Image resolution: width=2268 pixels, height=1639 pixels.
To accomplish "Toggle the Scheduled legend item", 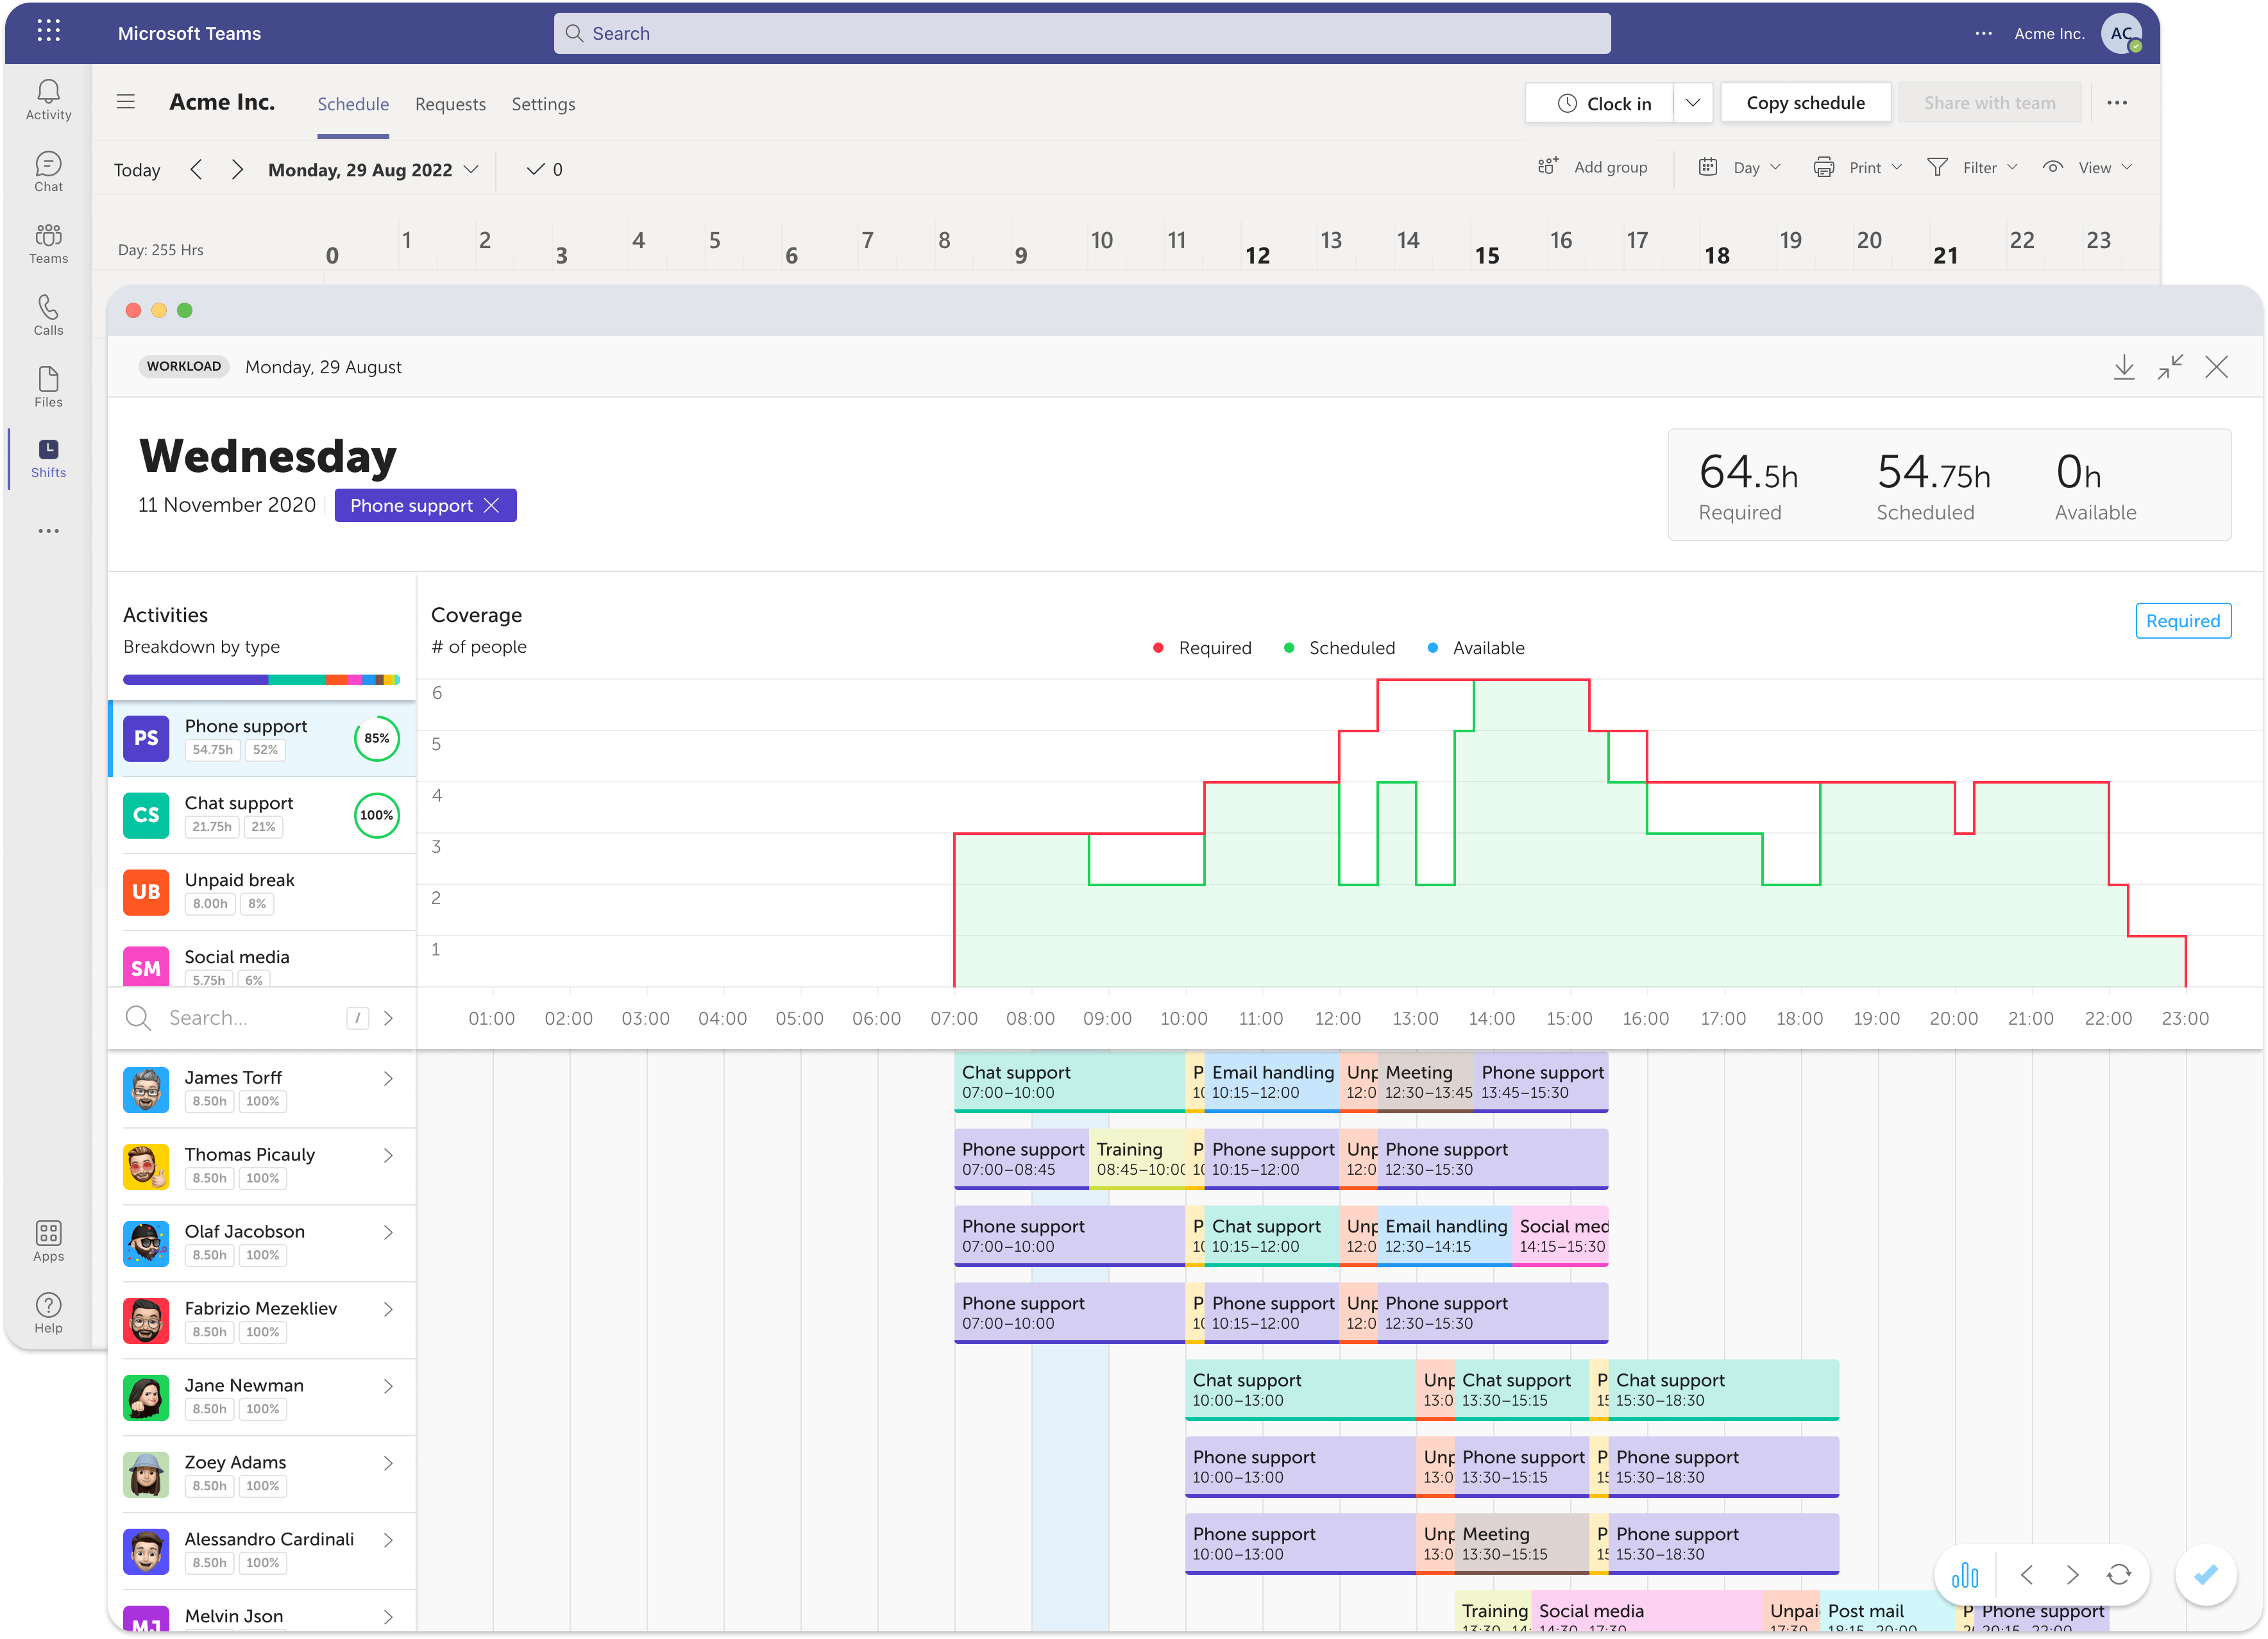I will point(1339,648).
